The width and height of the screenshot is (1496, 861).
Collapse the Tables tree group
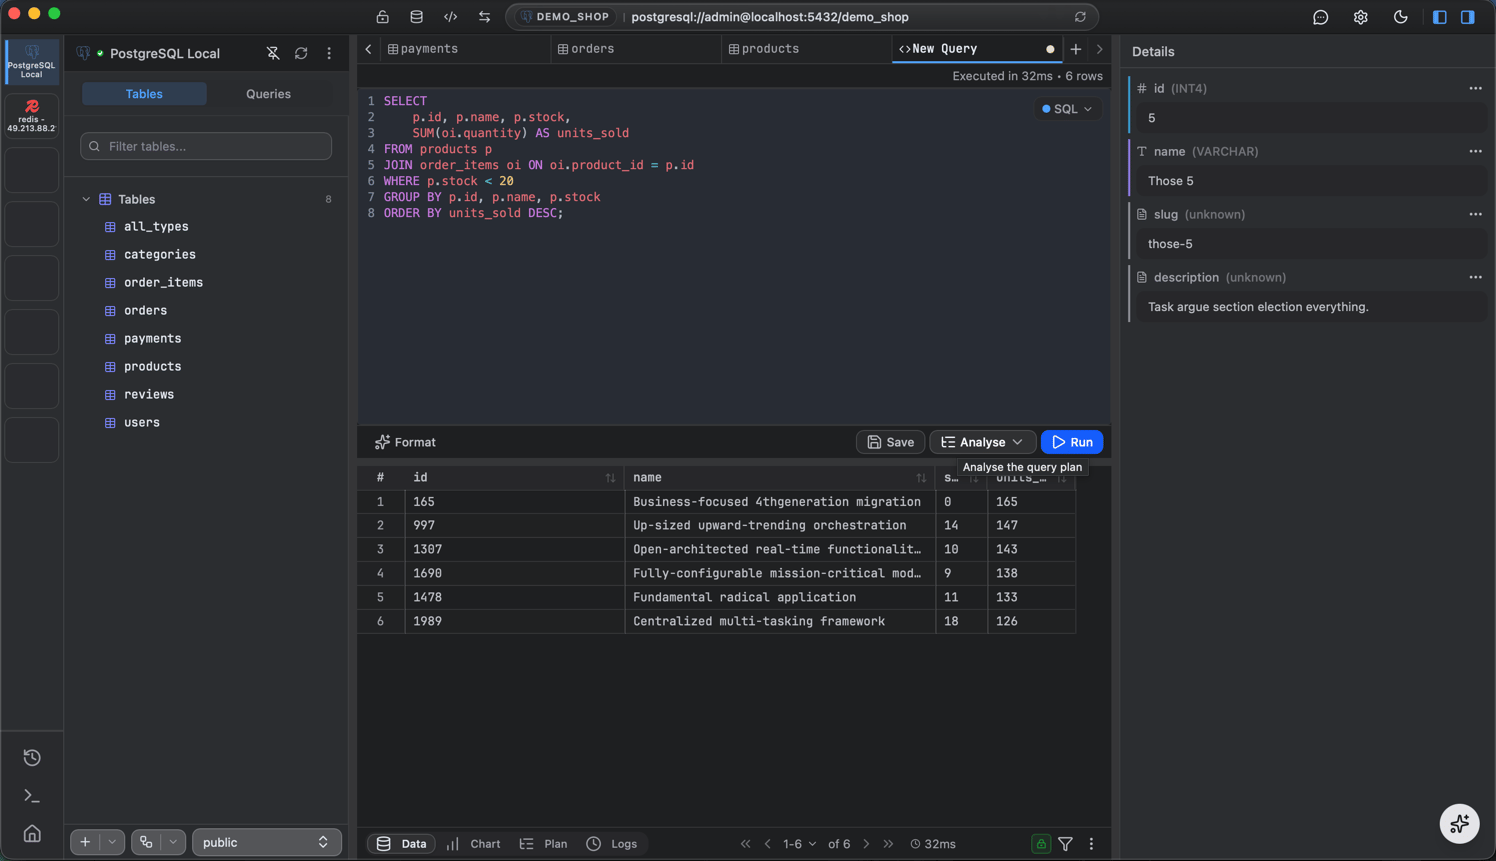[x=86, y=199]
